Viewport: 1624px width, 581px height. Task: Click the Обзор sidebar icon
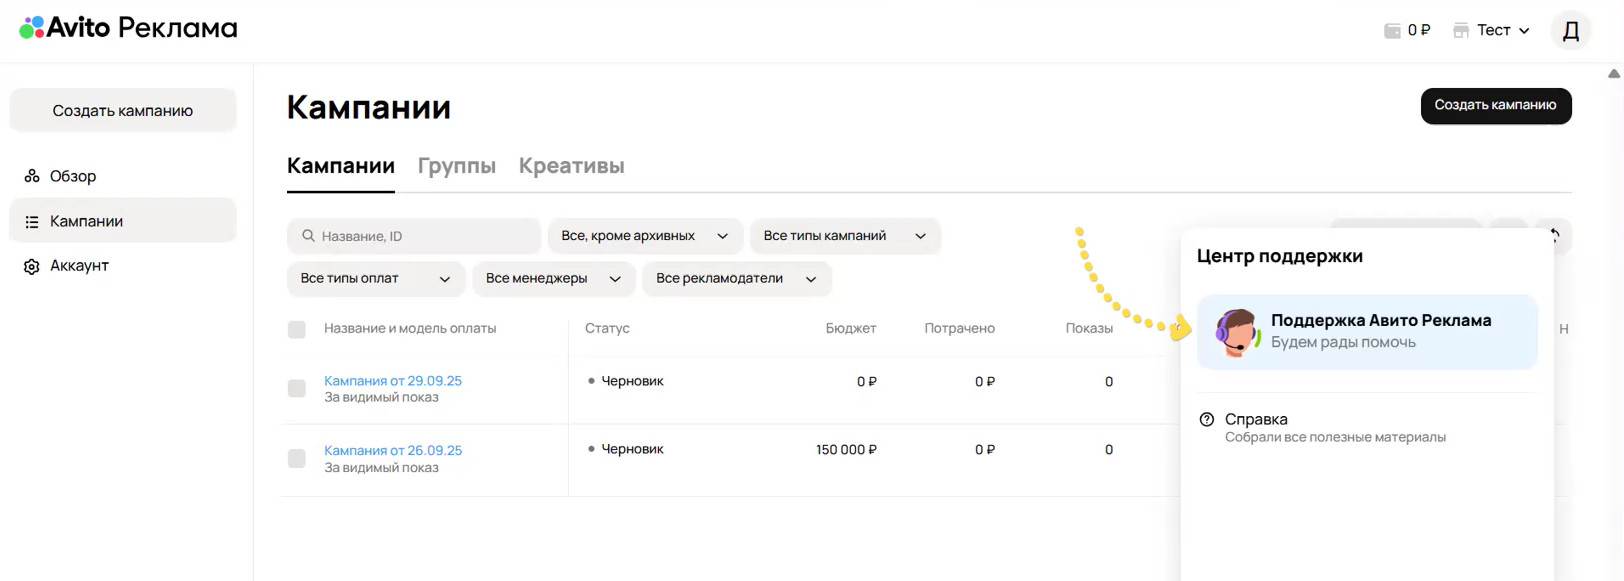click(32, 176)
